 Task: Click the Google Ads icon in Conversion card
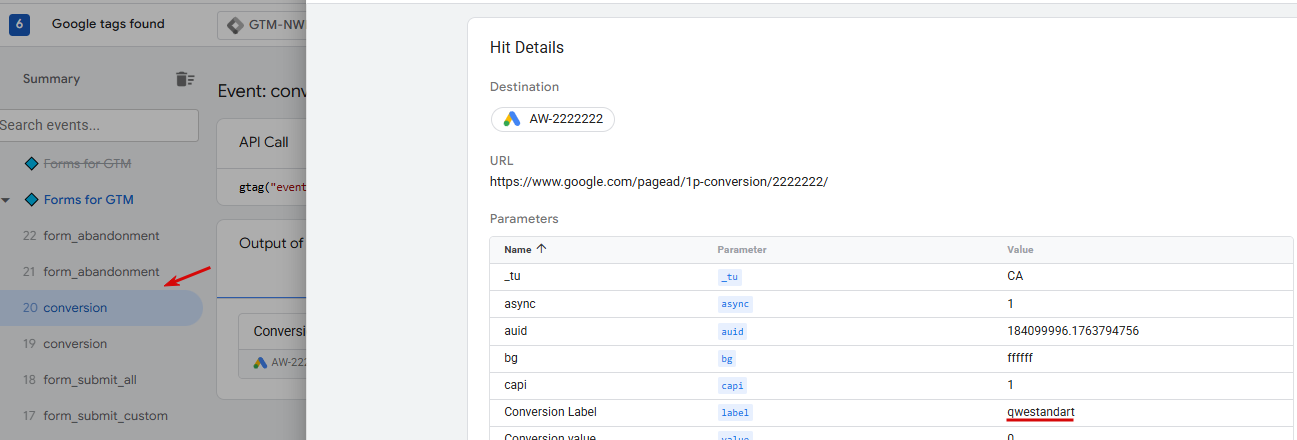click(x=260, y=363)
